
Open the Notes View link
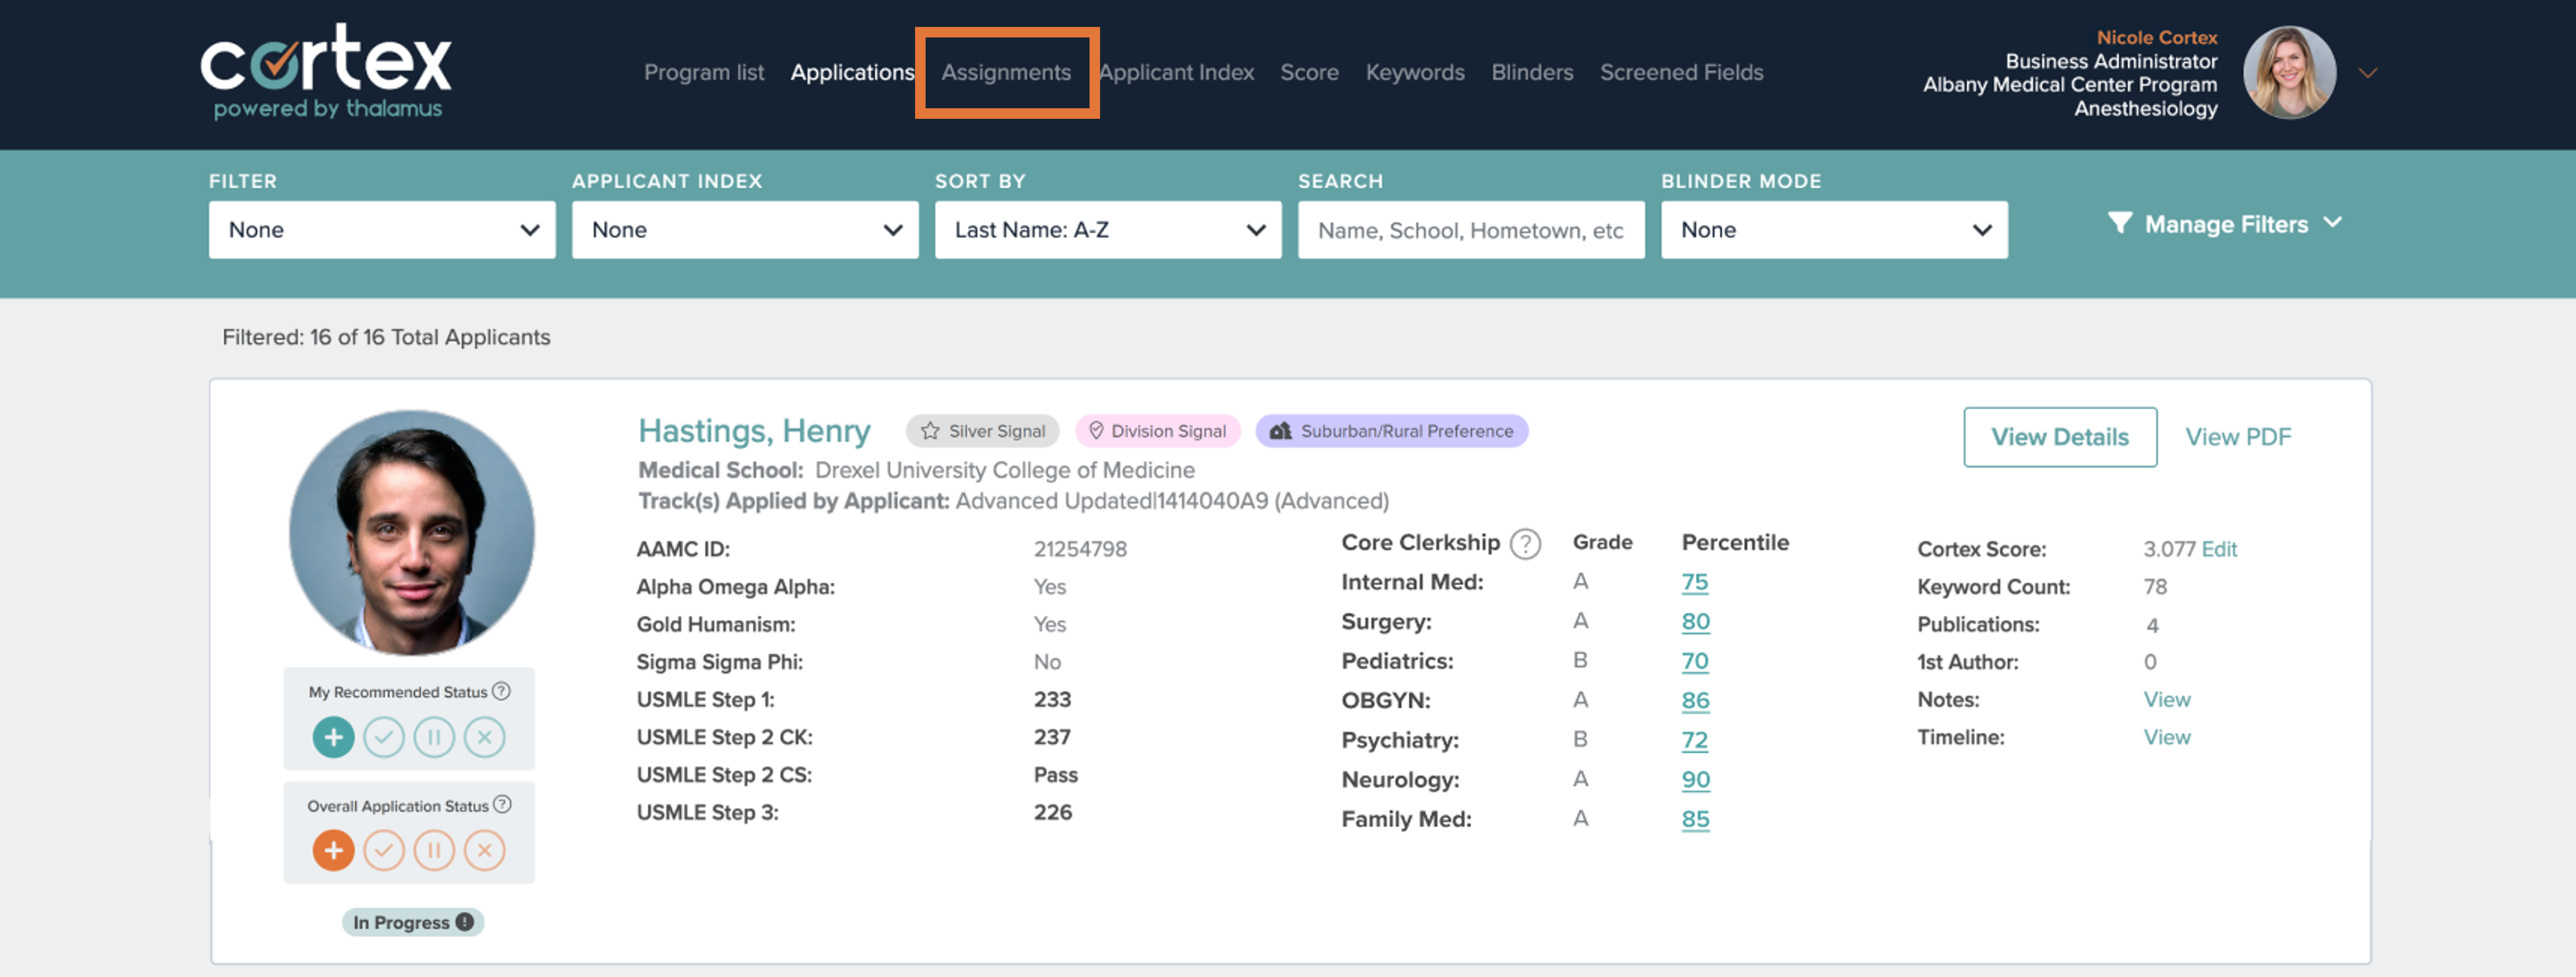(2166, 699)
